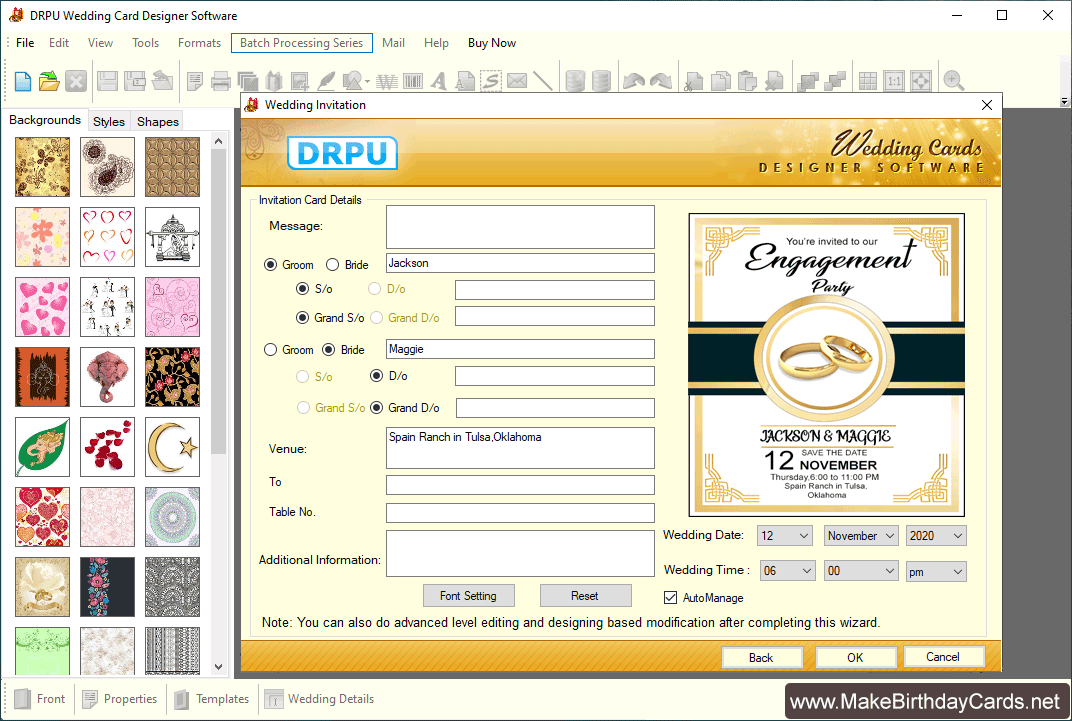1072x721 pixels.
Task: Open the Wedding Time minutes dropdown
Action: click(x=861, y=571)
